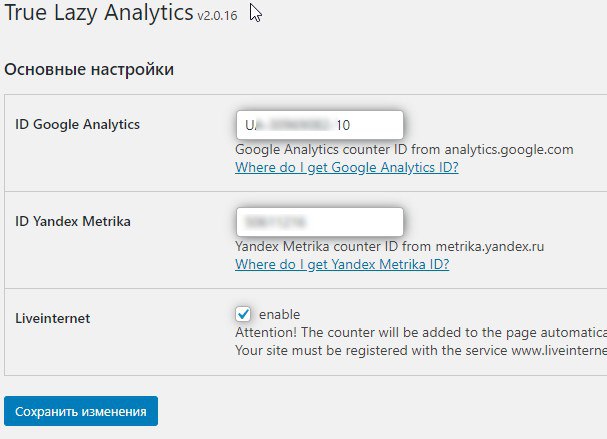Click the 'ID Google Analytics' row label

click(77, 124)
